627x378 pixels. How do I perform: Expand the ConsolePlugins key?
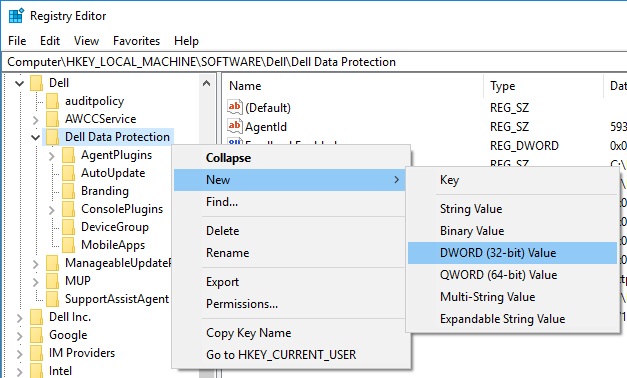[52, 210]
